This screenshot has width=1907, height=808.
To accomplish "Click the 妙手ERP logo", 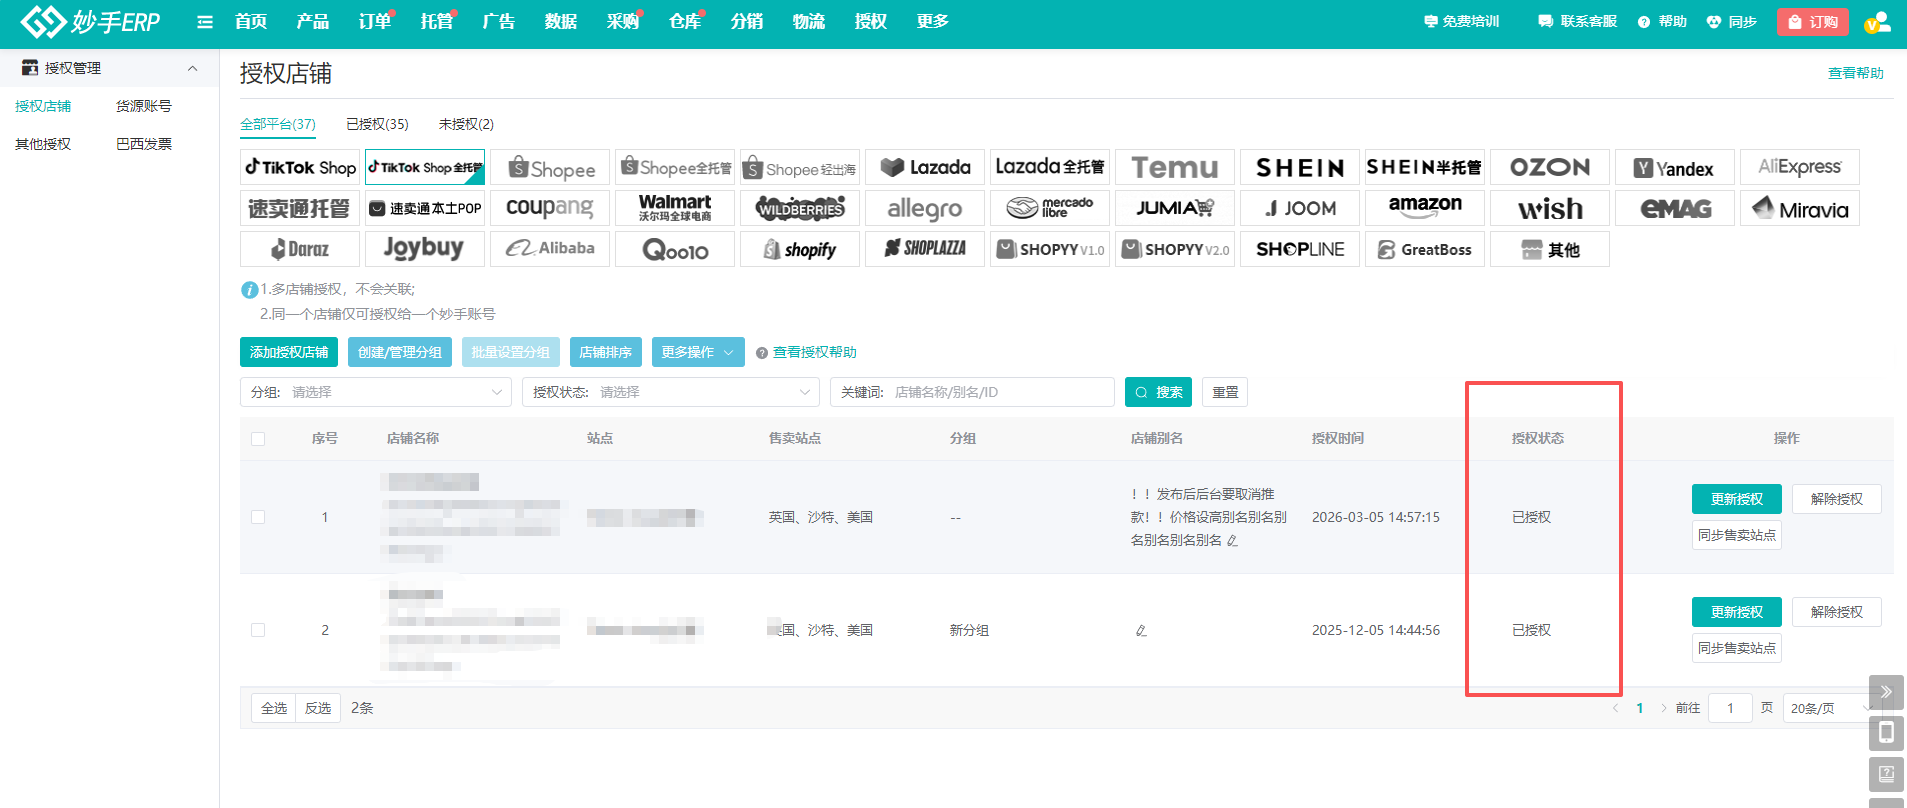I will tap(90, 21).
